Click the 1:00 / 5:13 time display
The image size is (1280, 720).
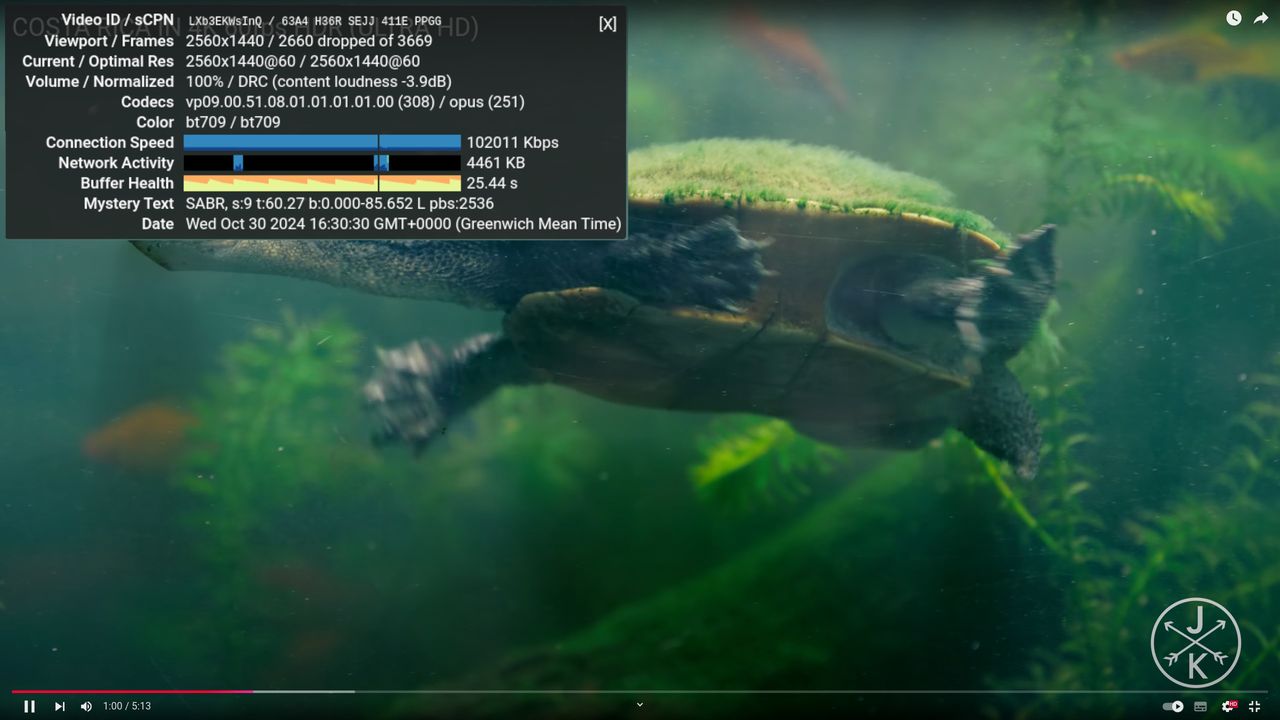point(127,706)
